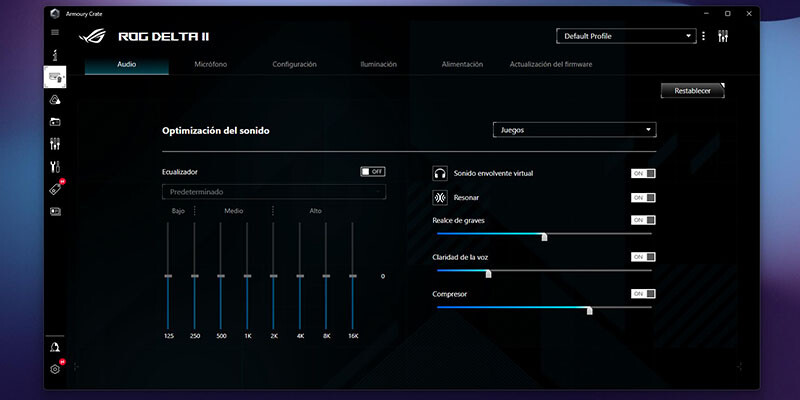
Task: Go to the Configuración tab
Action: click(x=294, y=64)
